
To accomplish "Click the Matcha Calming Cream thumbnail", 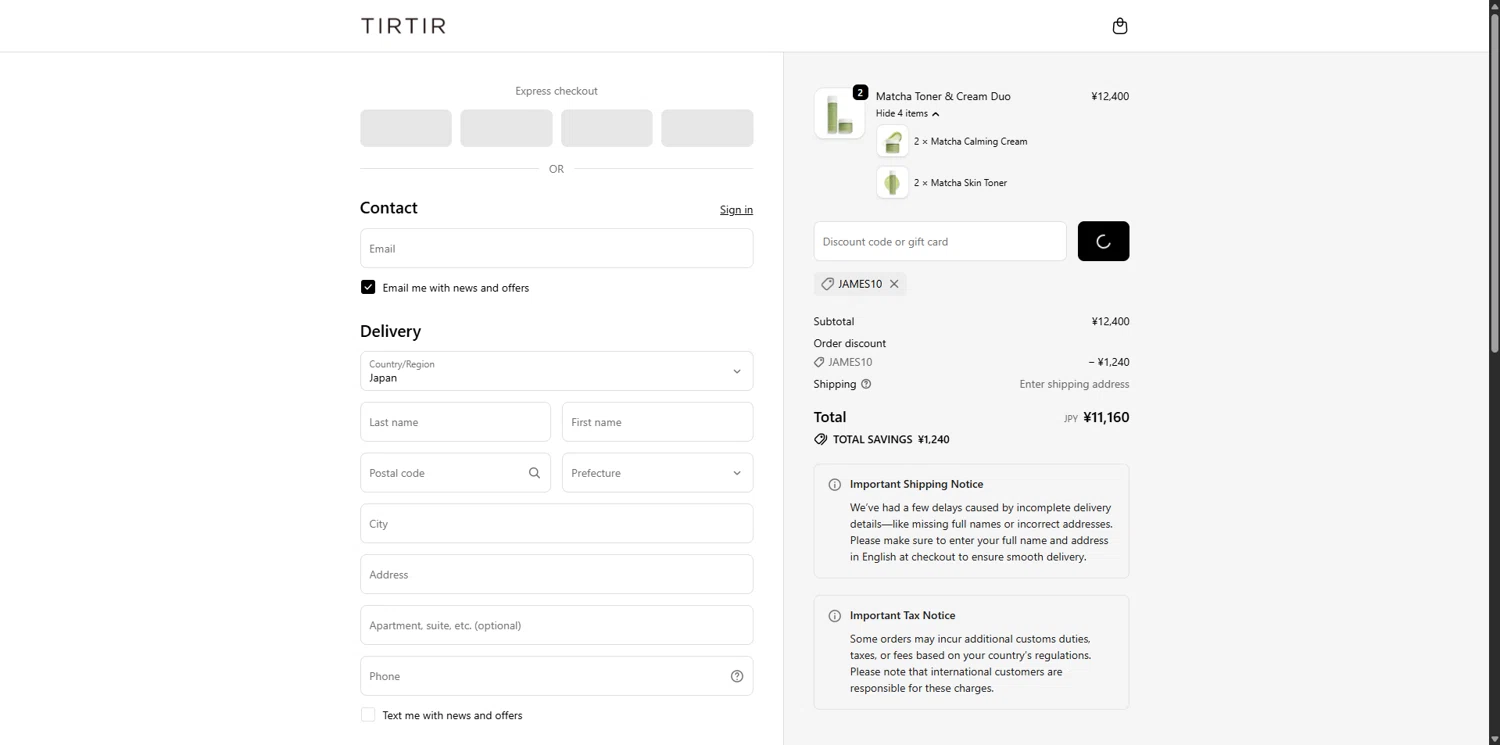I will 892,141.
